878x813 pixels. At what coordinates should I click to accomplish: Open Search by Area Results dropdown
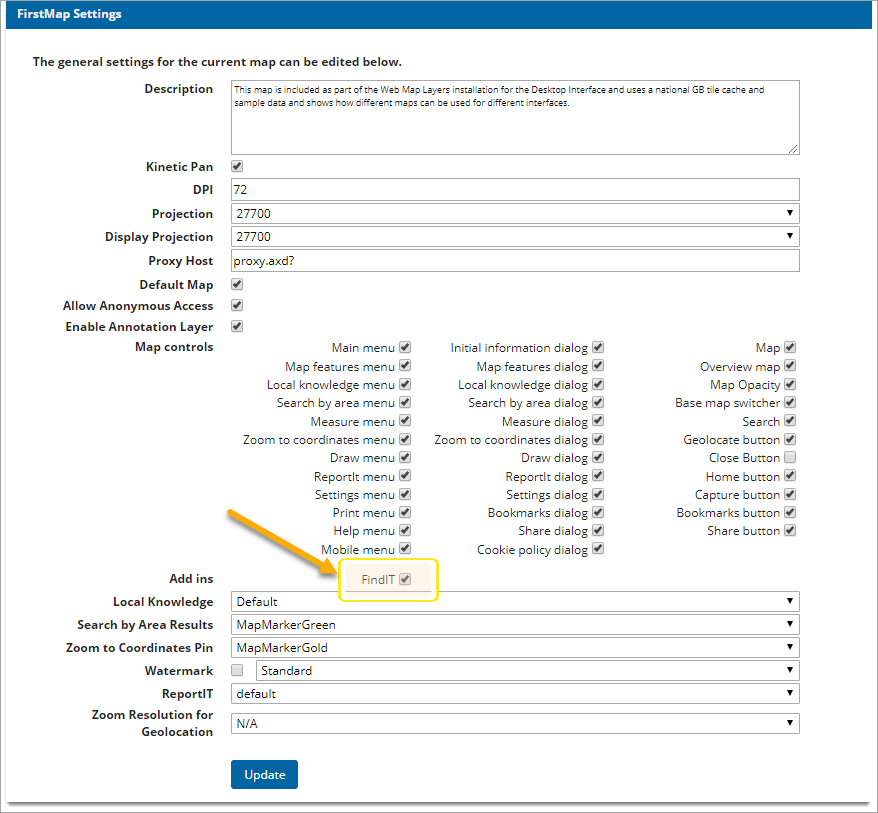(515, 624)
